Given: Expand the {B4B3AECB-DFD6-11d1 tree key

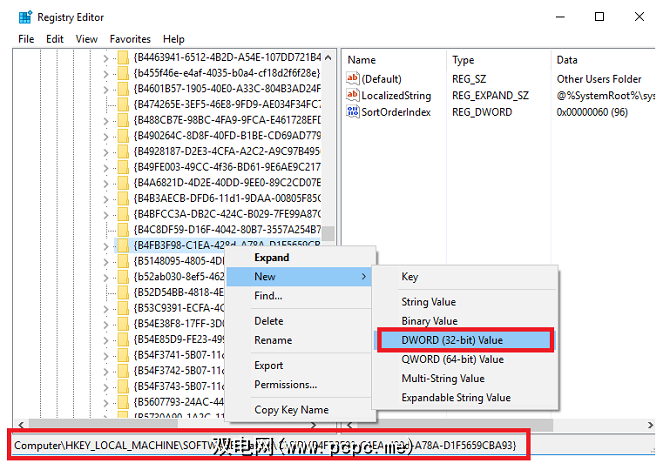Looking at the screenshot, I should pyautogui.click(x=106, y=199).
